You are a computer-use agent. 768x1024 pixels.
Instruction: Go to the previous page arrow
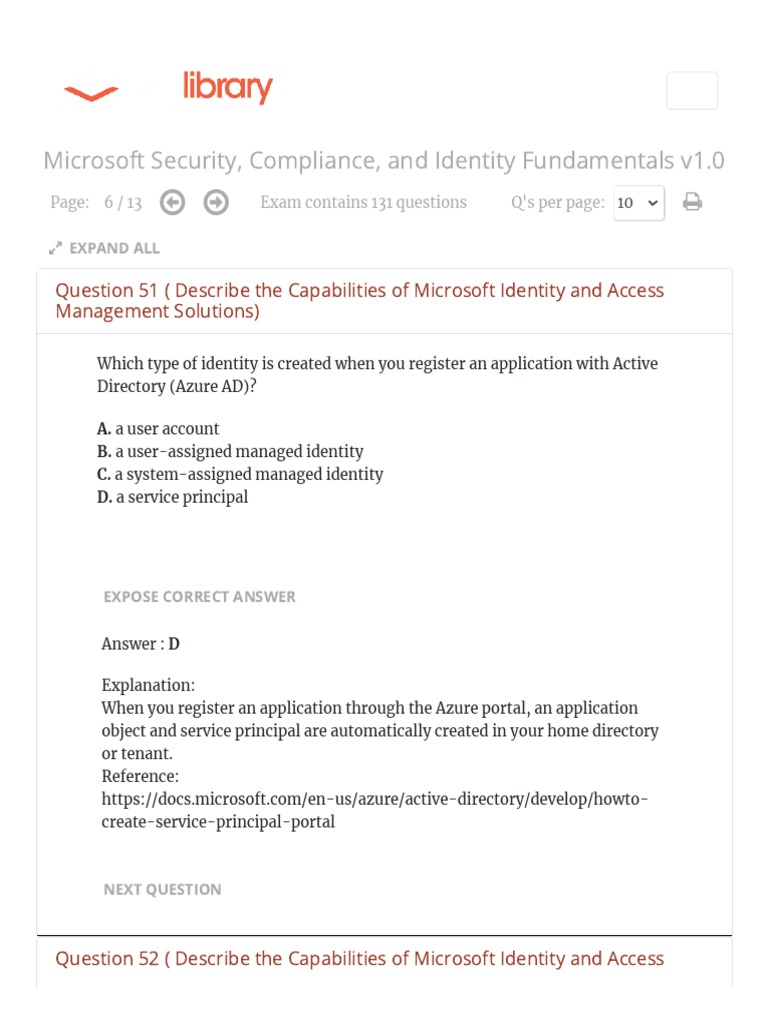click(x=173, y=203)
